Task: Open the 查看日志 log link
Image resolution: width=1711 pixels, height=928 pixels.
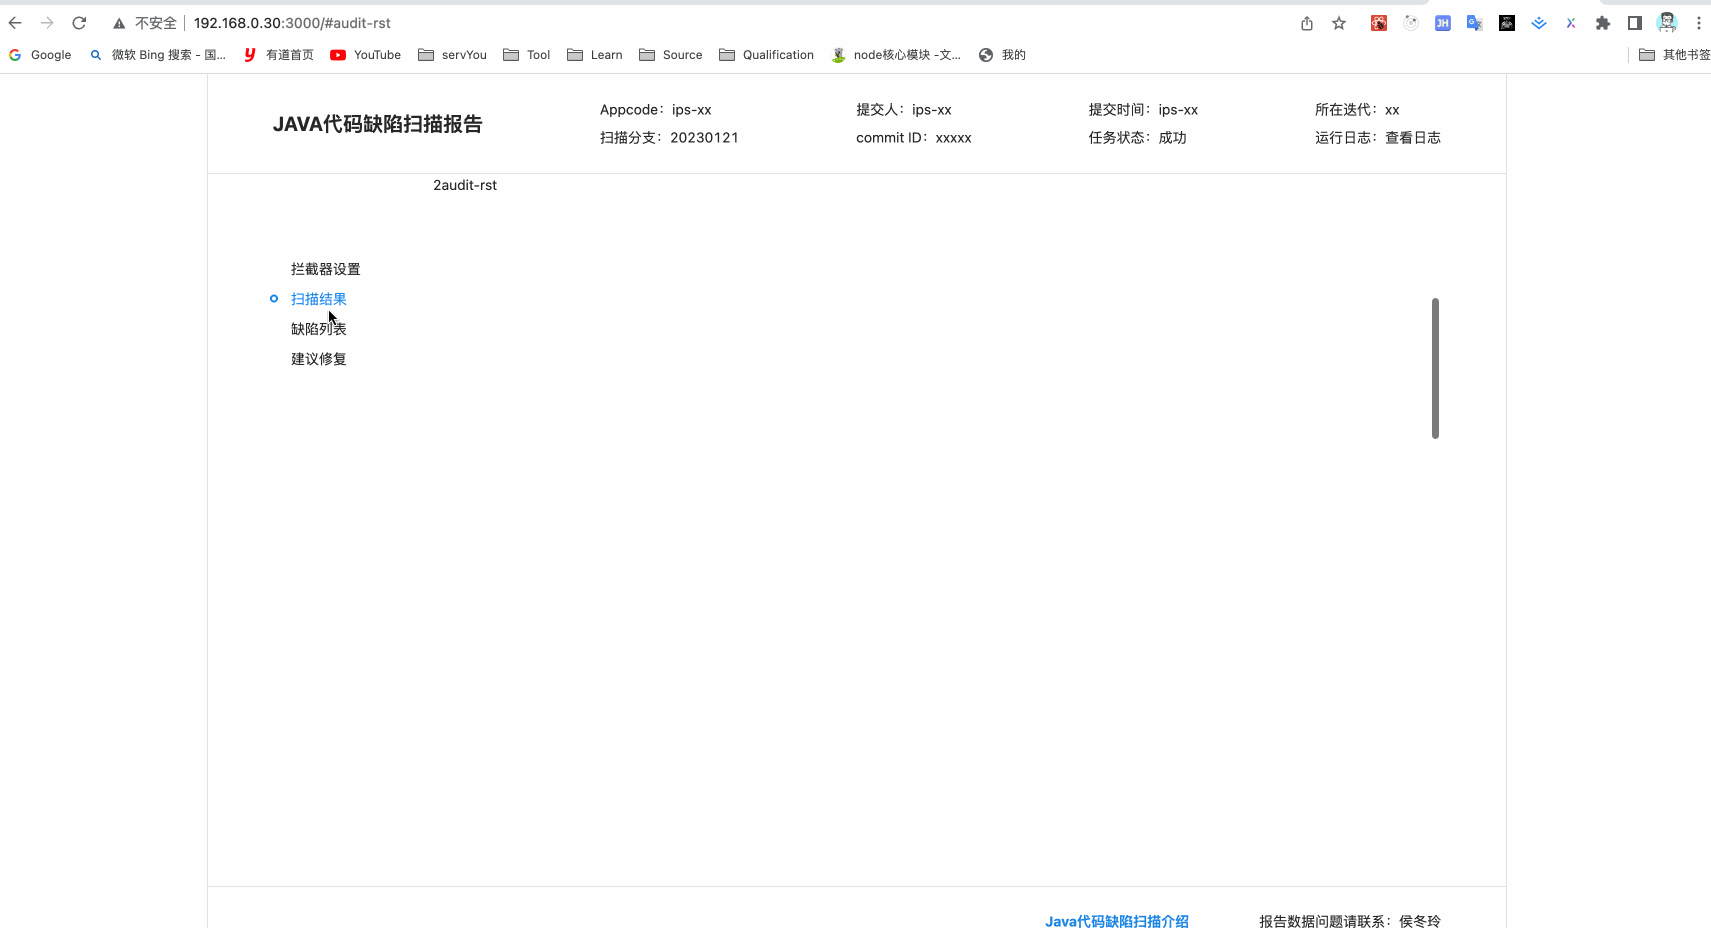Action: click(x=1412, y=137)
